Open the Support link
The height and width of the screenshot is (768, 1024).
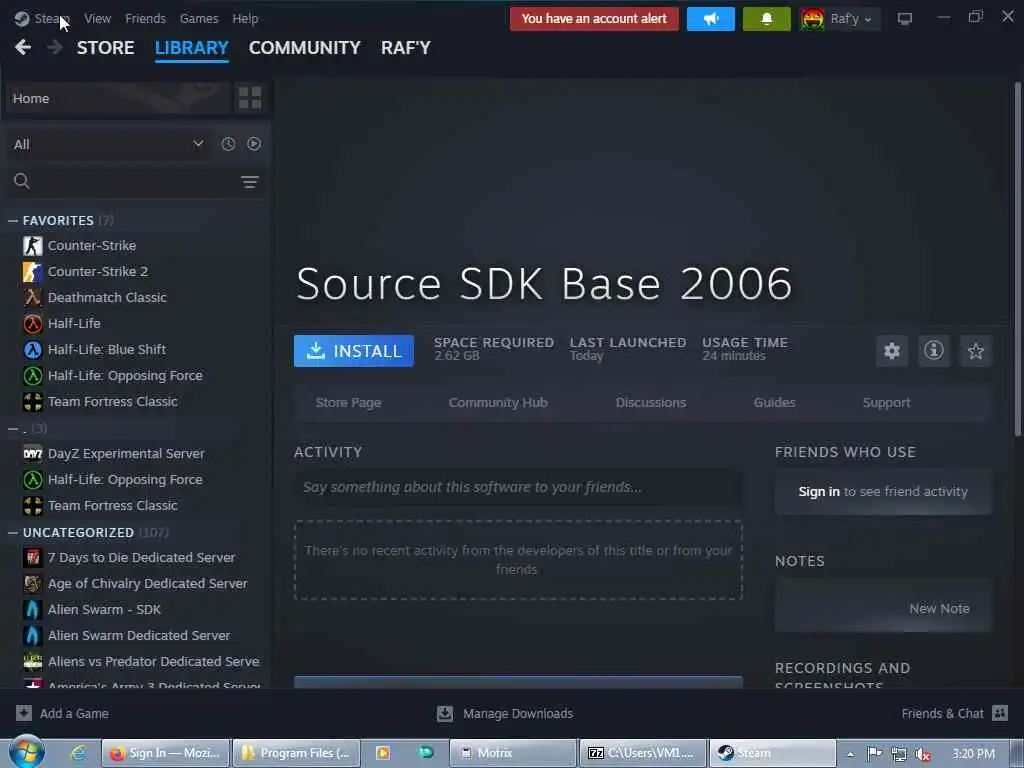886,402
